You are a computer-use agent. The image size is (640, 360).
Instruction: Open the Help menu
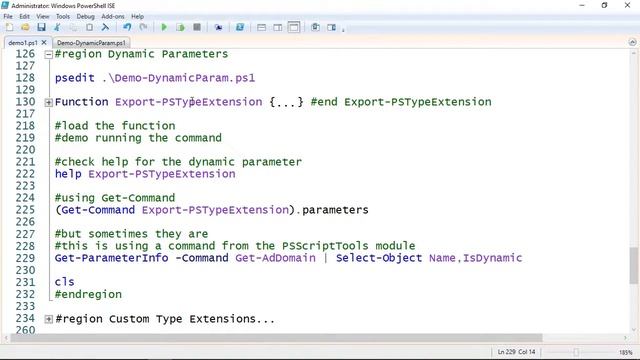[138, 16]
